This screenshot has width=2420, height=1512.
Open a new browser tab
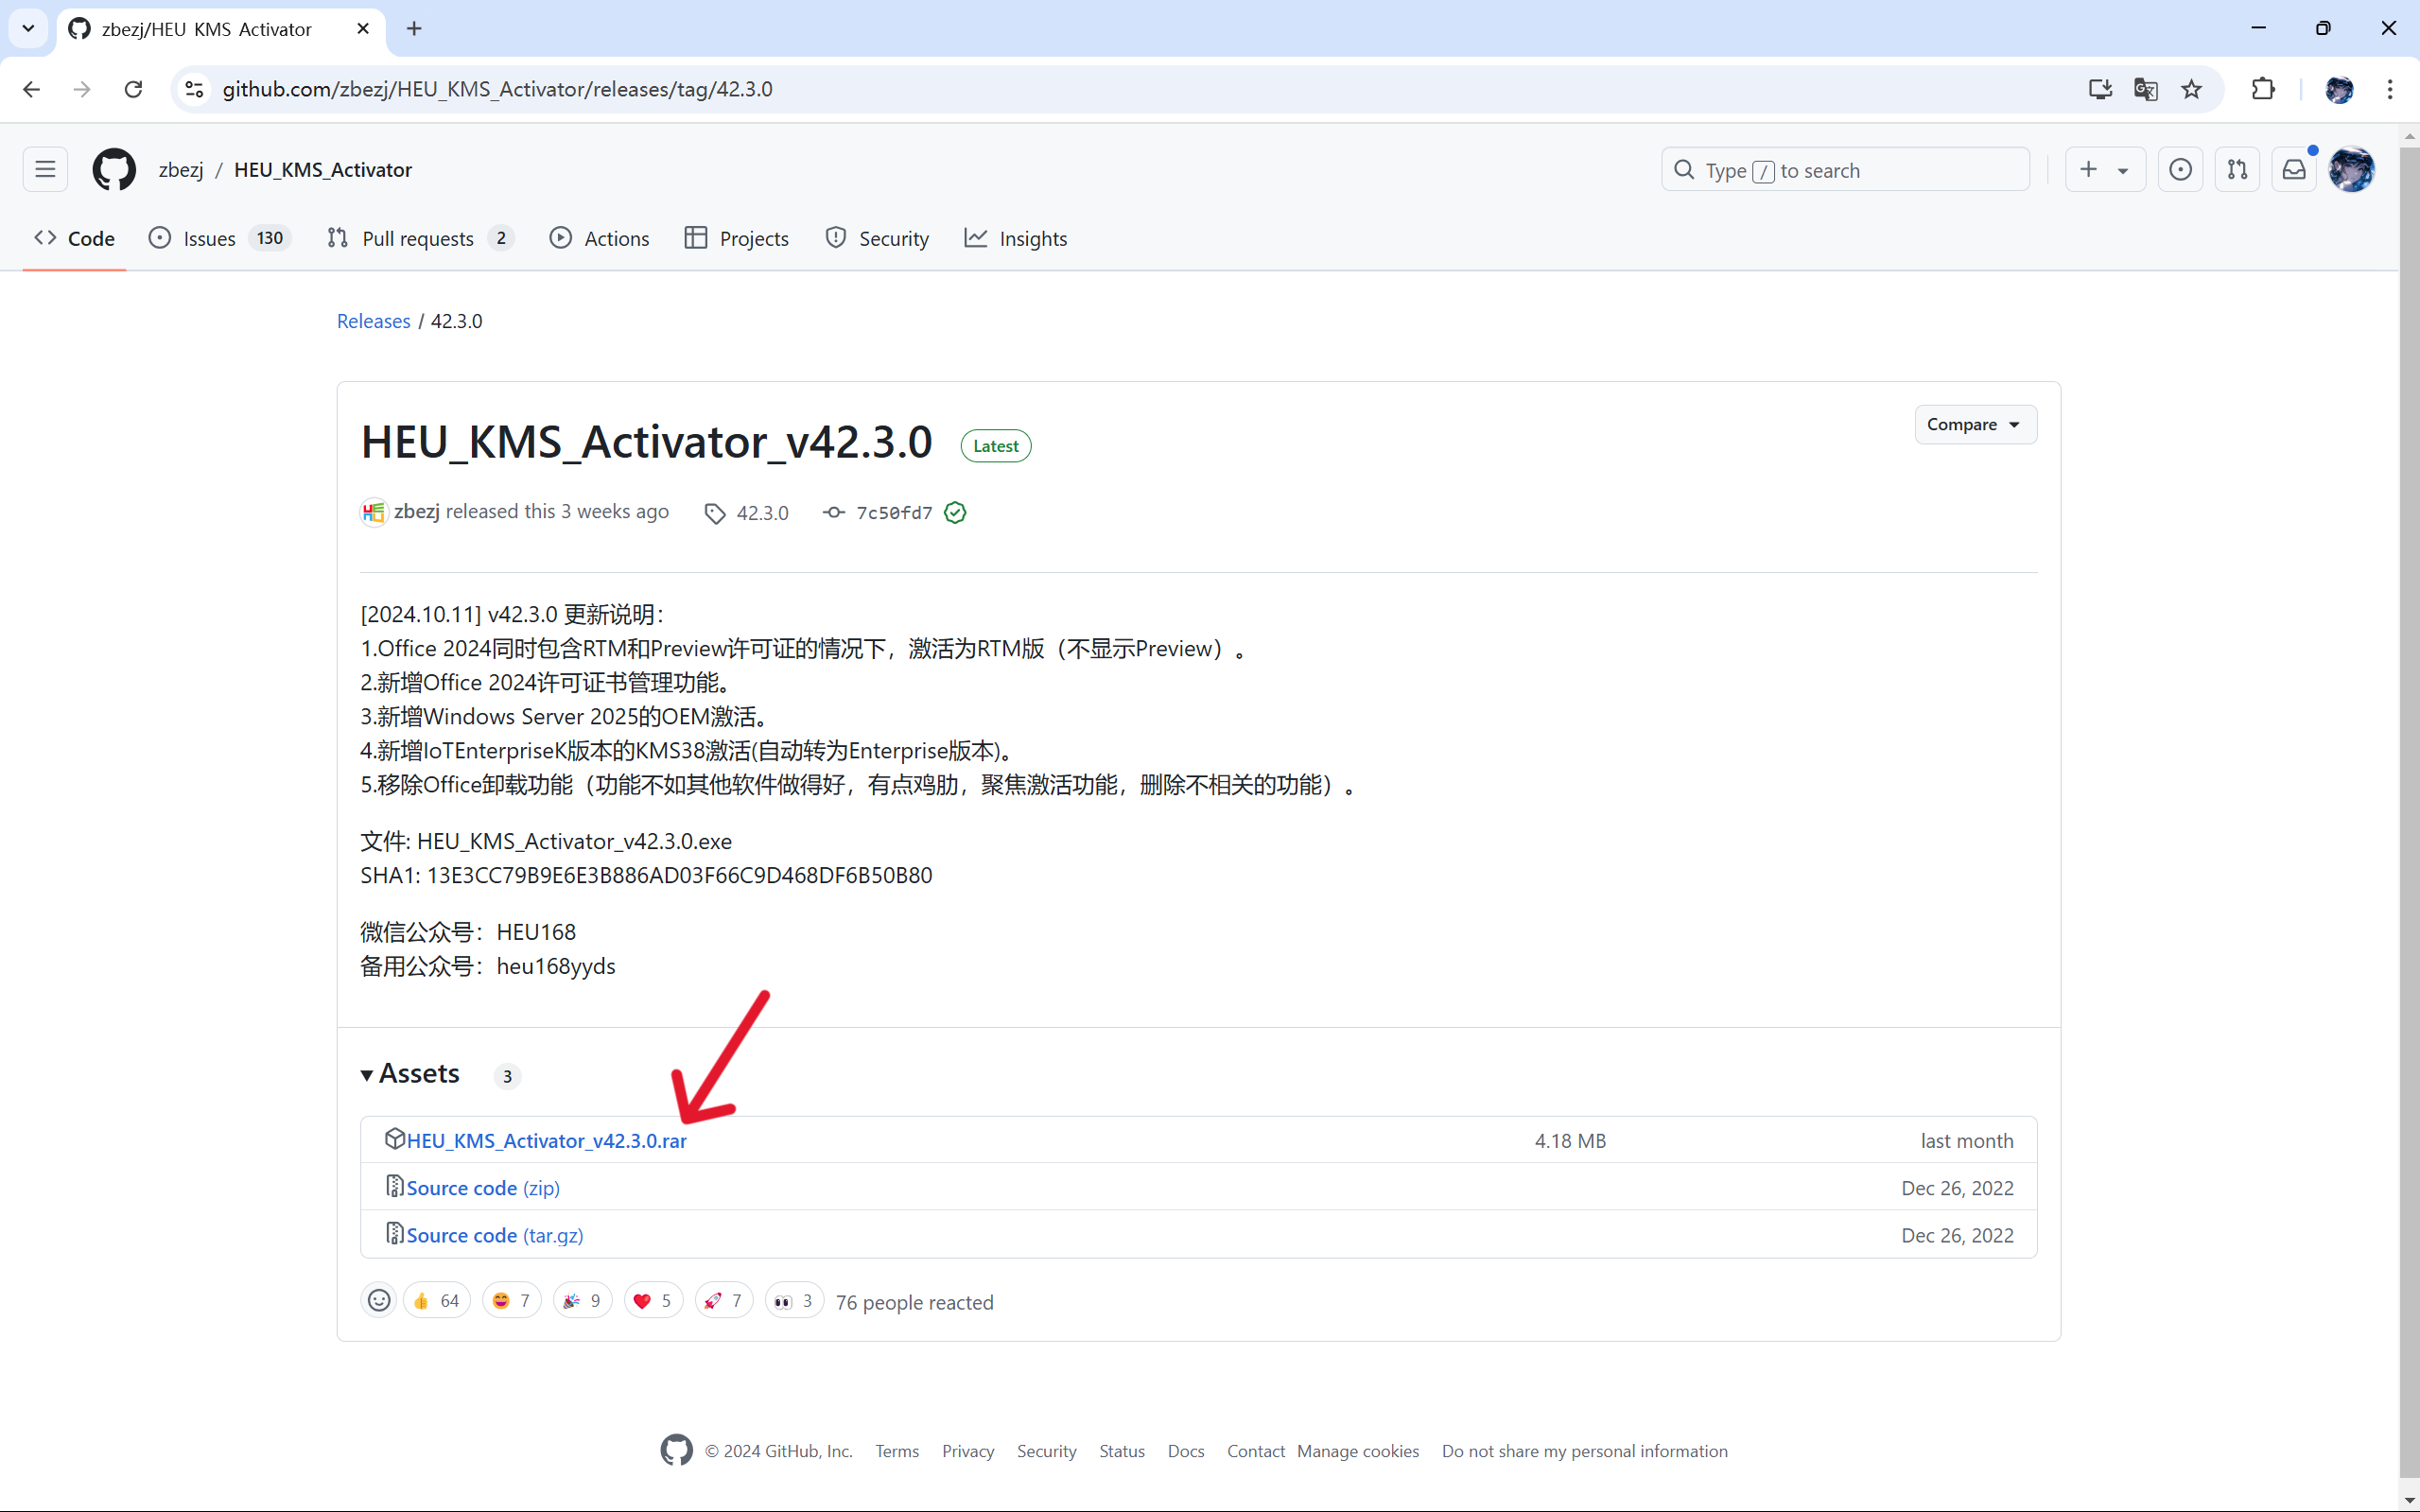coord(414,28)
